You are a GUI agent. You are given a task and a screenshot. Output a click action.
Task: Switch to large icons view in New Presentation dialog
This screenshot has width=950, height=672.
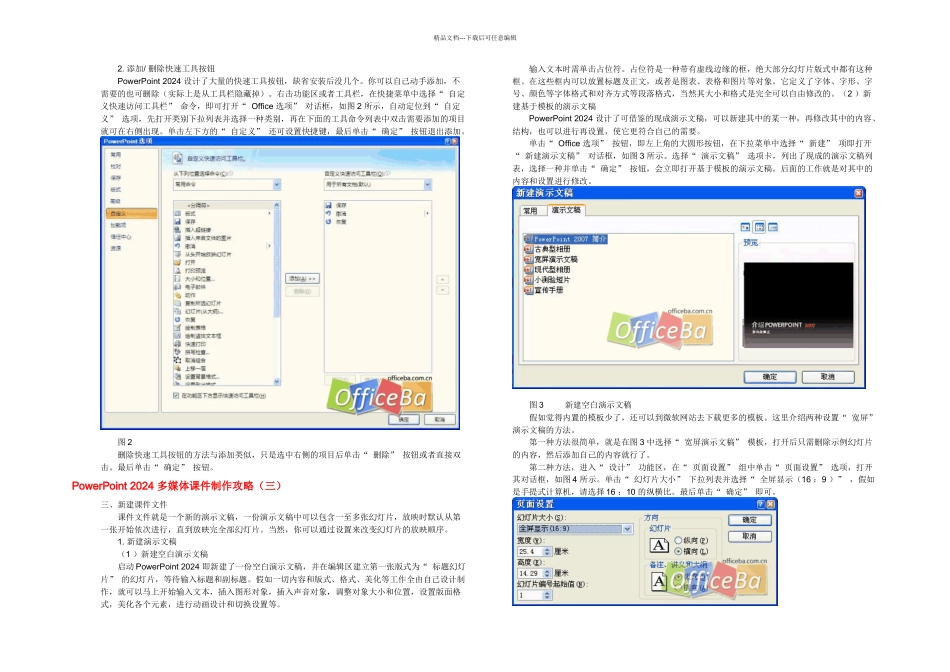point(745,227)
